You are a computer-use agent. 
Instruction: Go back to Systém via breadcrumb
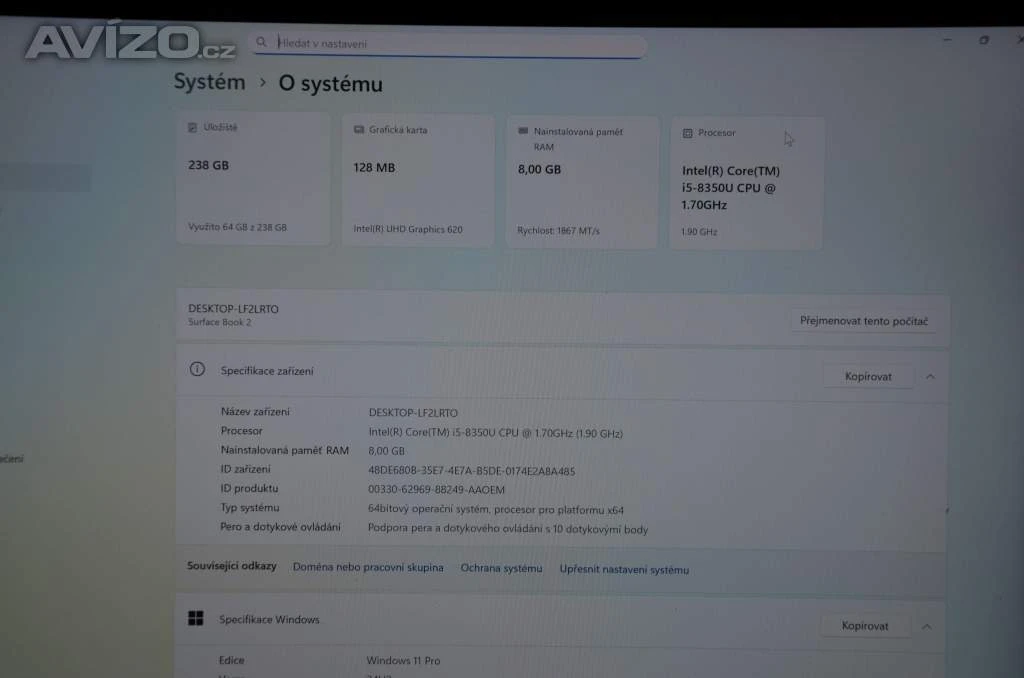(x=209, y=82)
